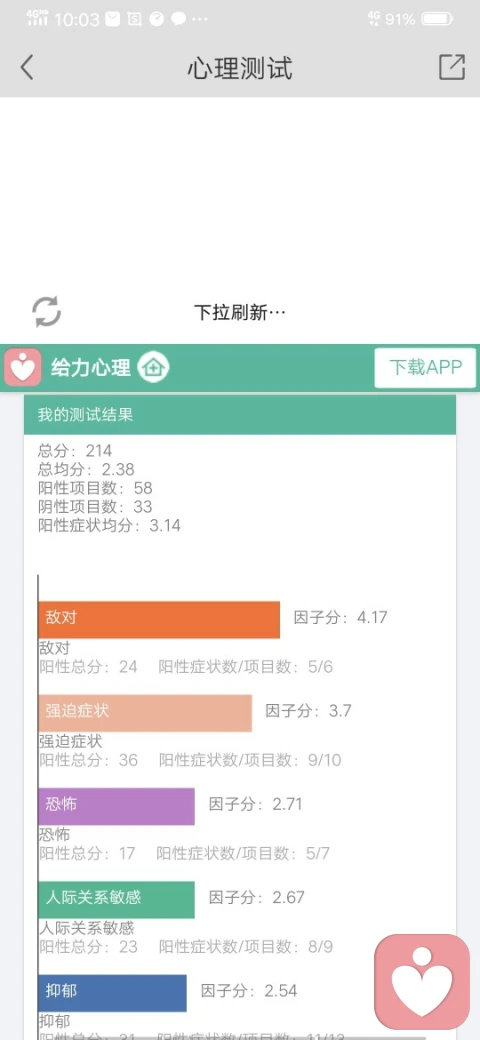
Task: Tap the 下拉刷新 text
Action: tap(240, 312)
